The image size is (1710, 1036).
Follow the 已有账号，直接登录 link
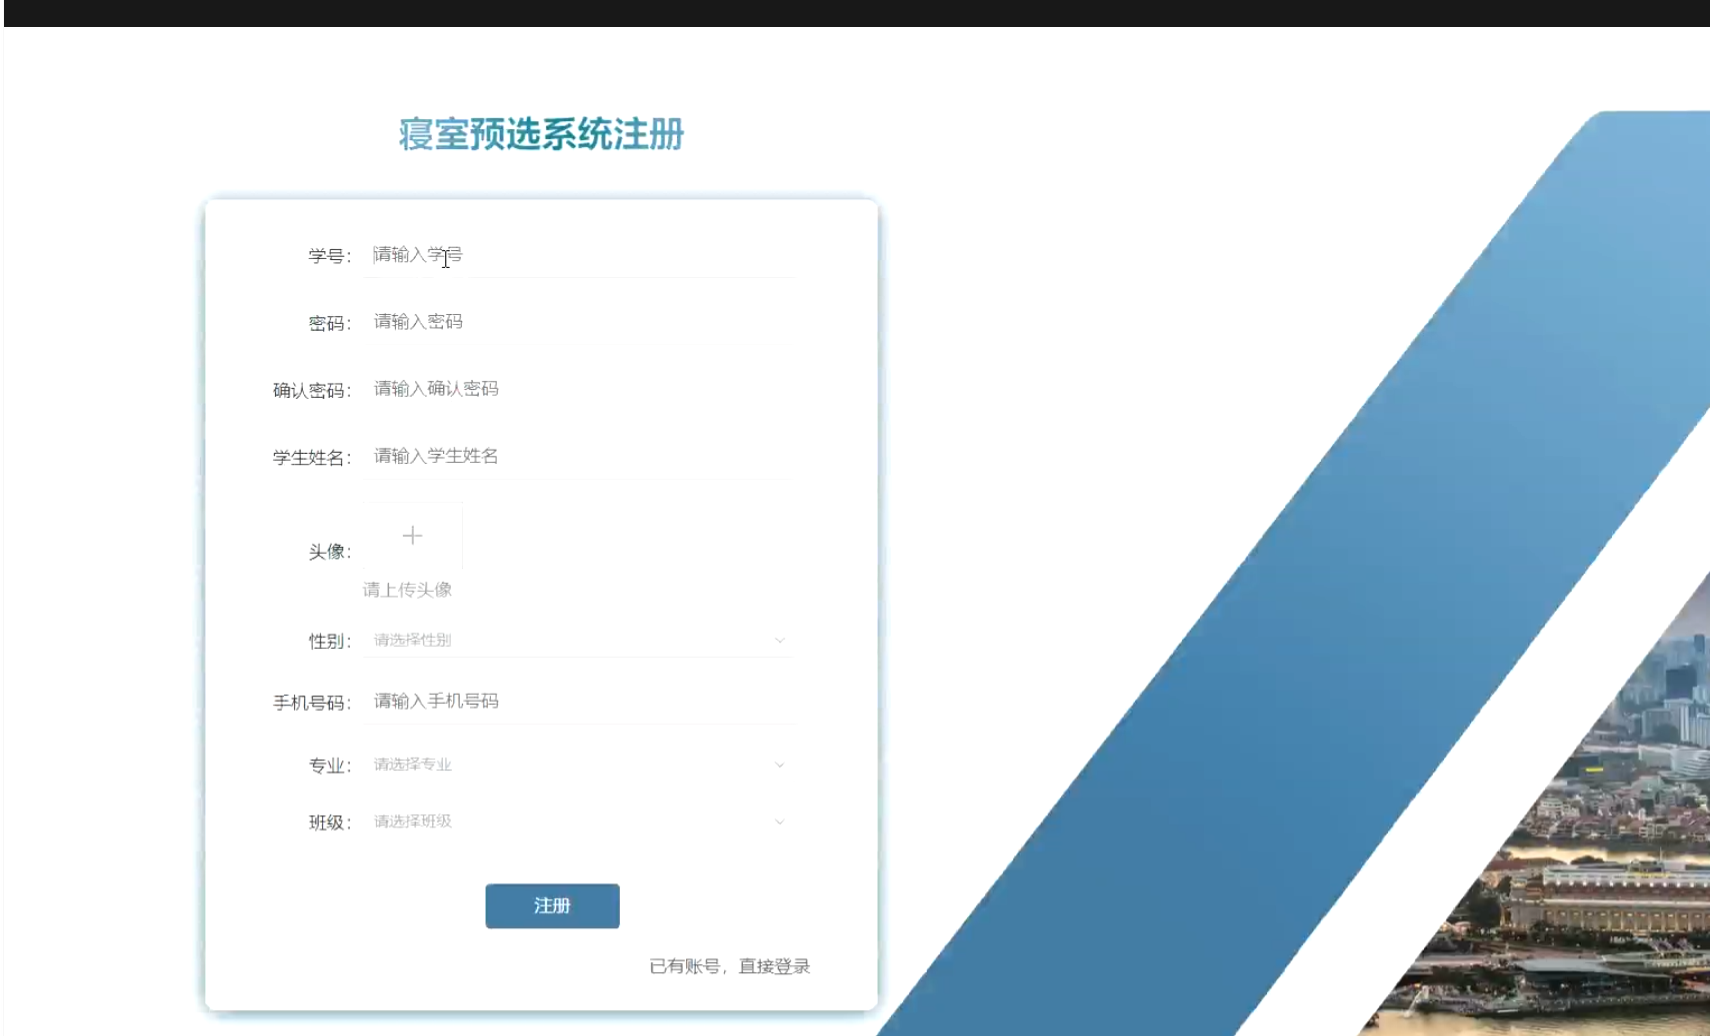729,966
